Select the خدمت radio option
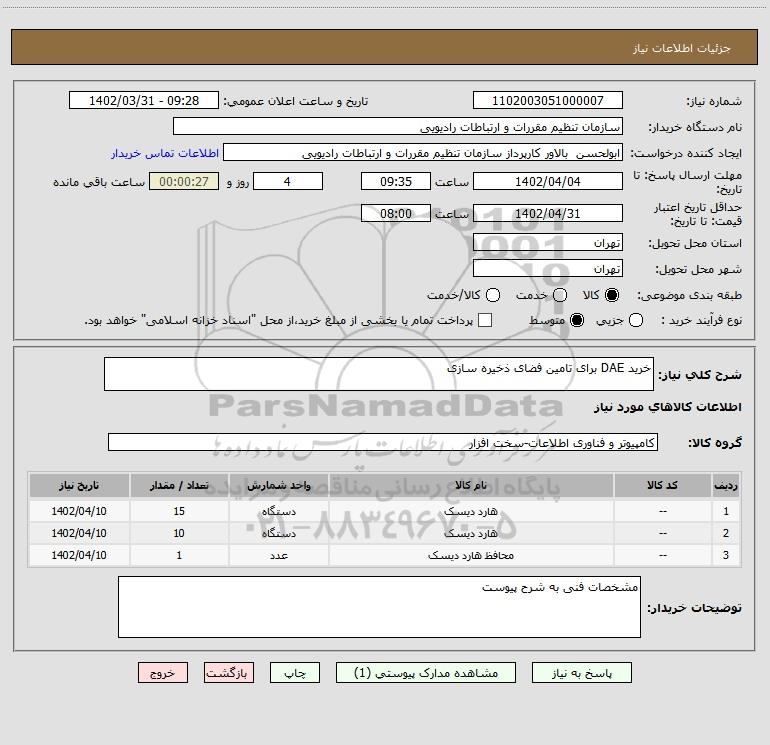Screen dimensions: 770x745 (x=560, y=295)
